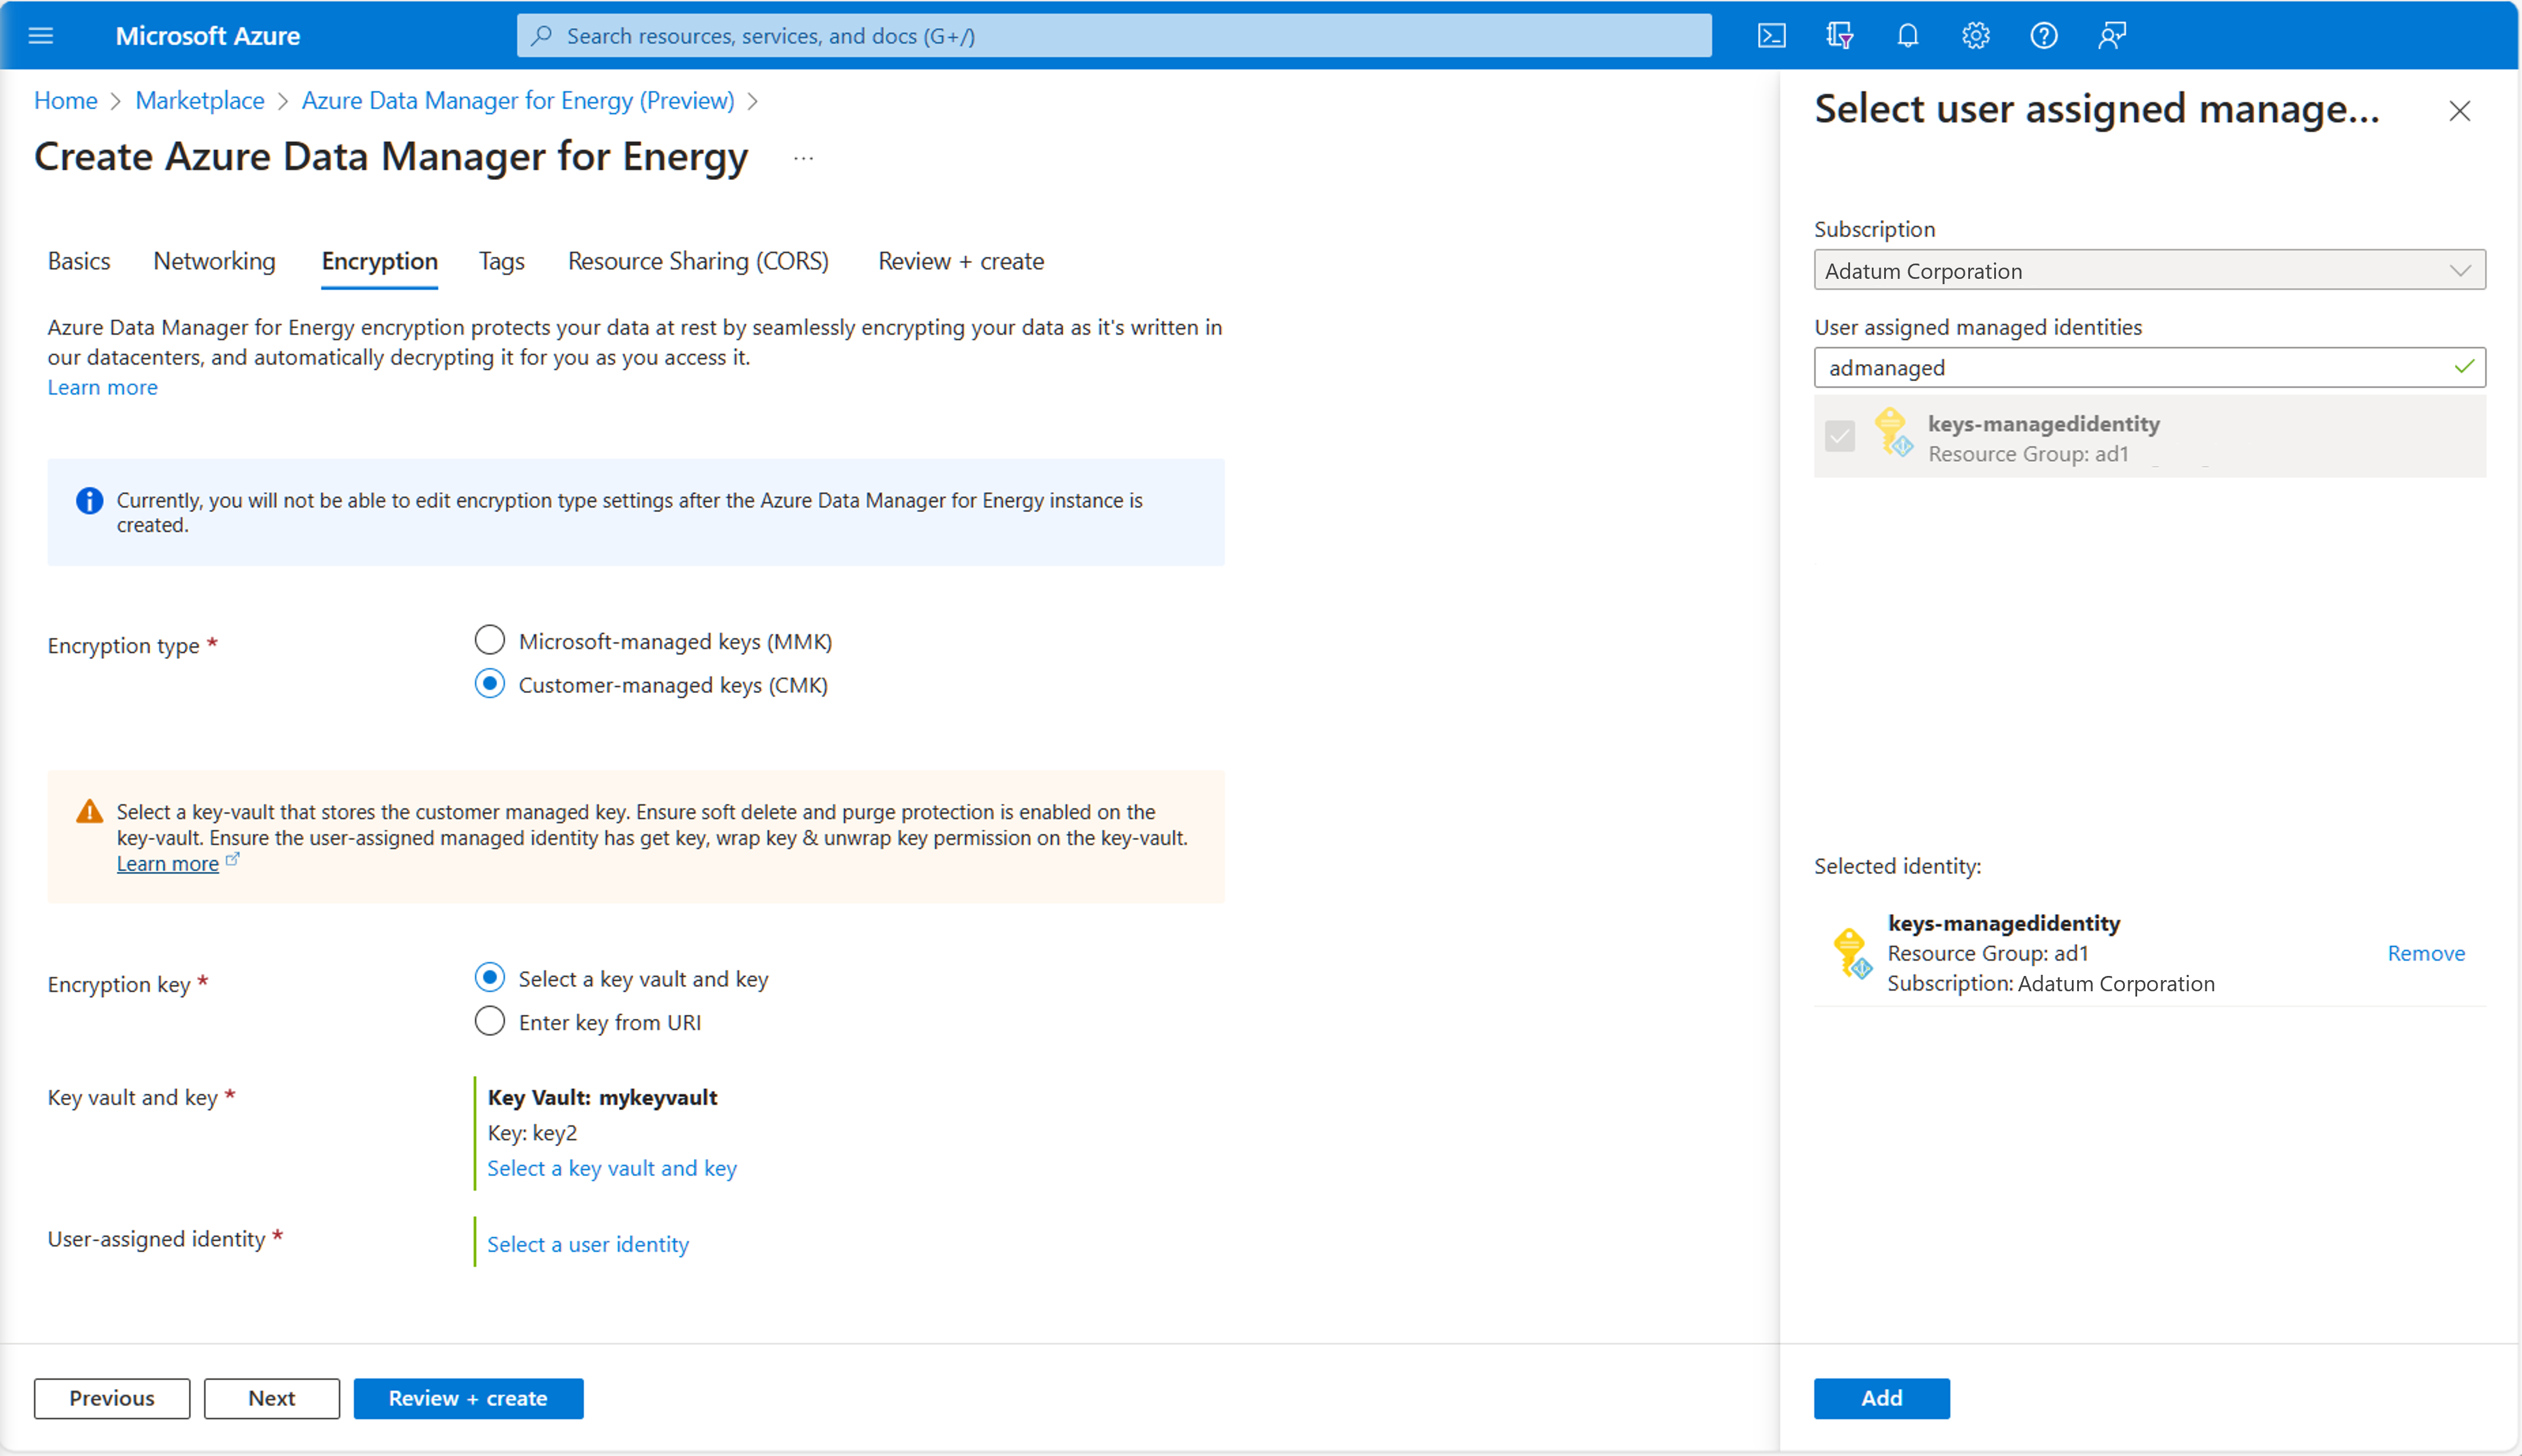
Task: Open the Azure portal hamburger menu
Action: [41, 35]
